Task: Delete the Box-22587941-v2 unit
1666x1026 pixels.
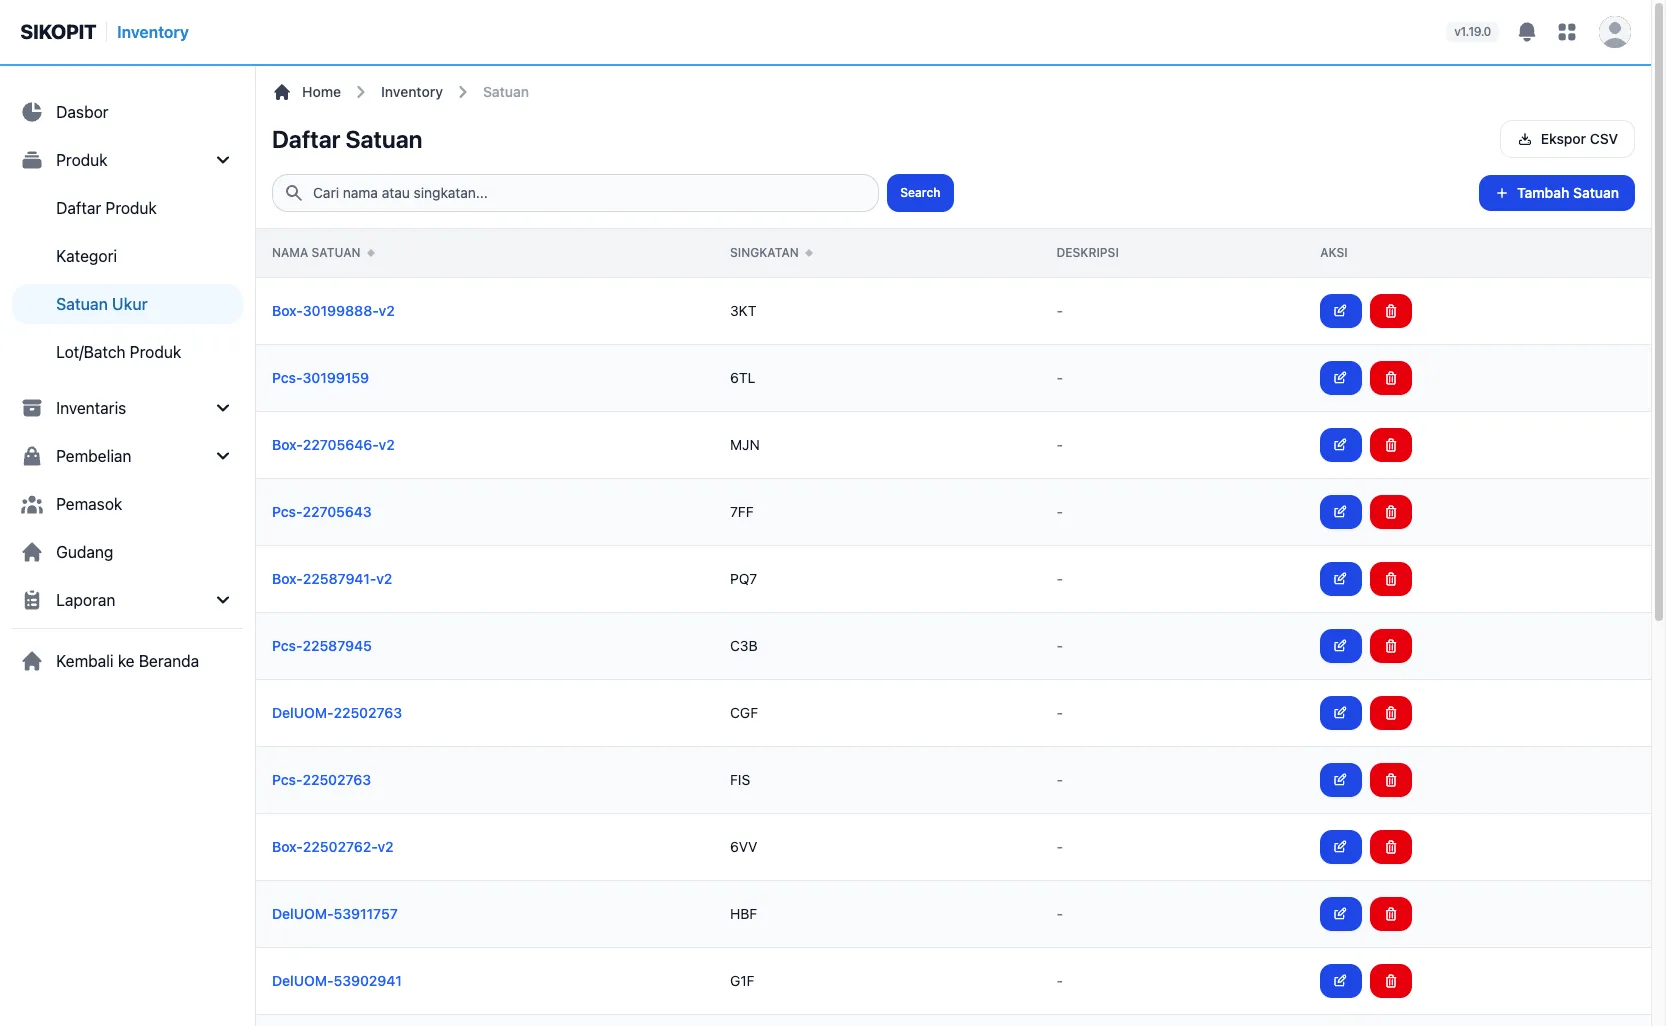Action: coord(1391,579)
